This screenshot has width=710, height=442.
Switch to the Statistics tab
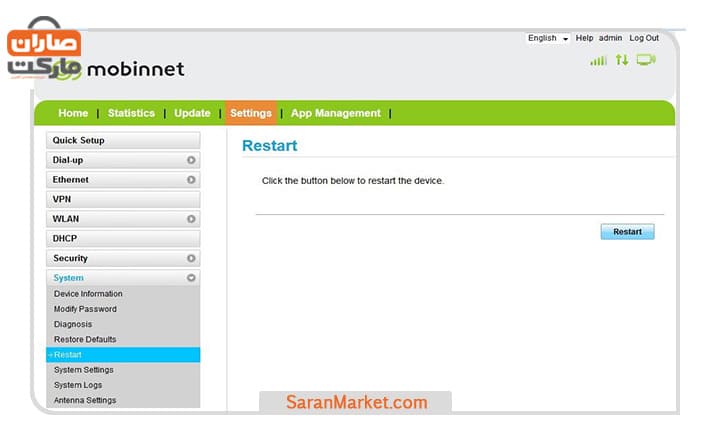pos(131,113)
